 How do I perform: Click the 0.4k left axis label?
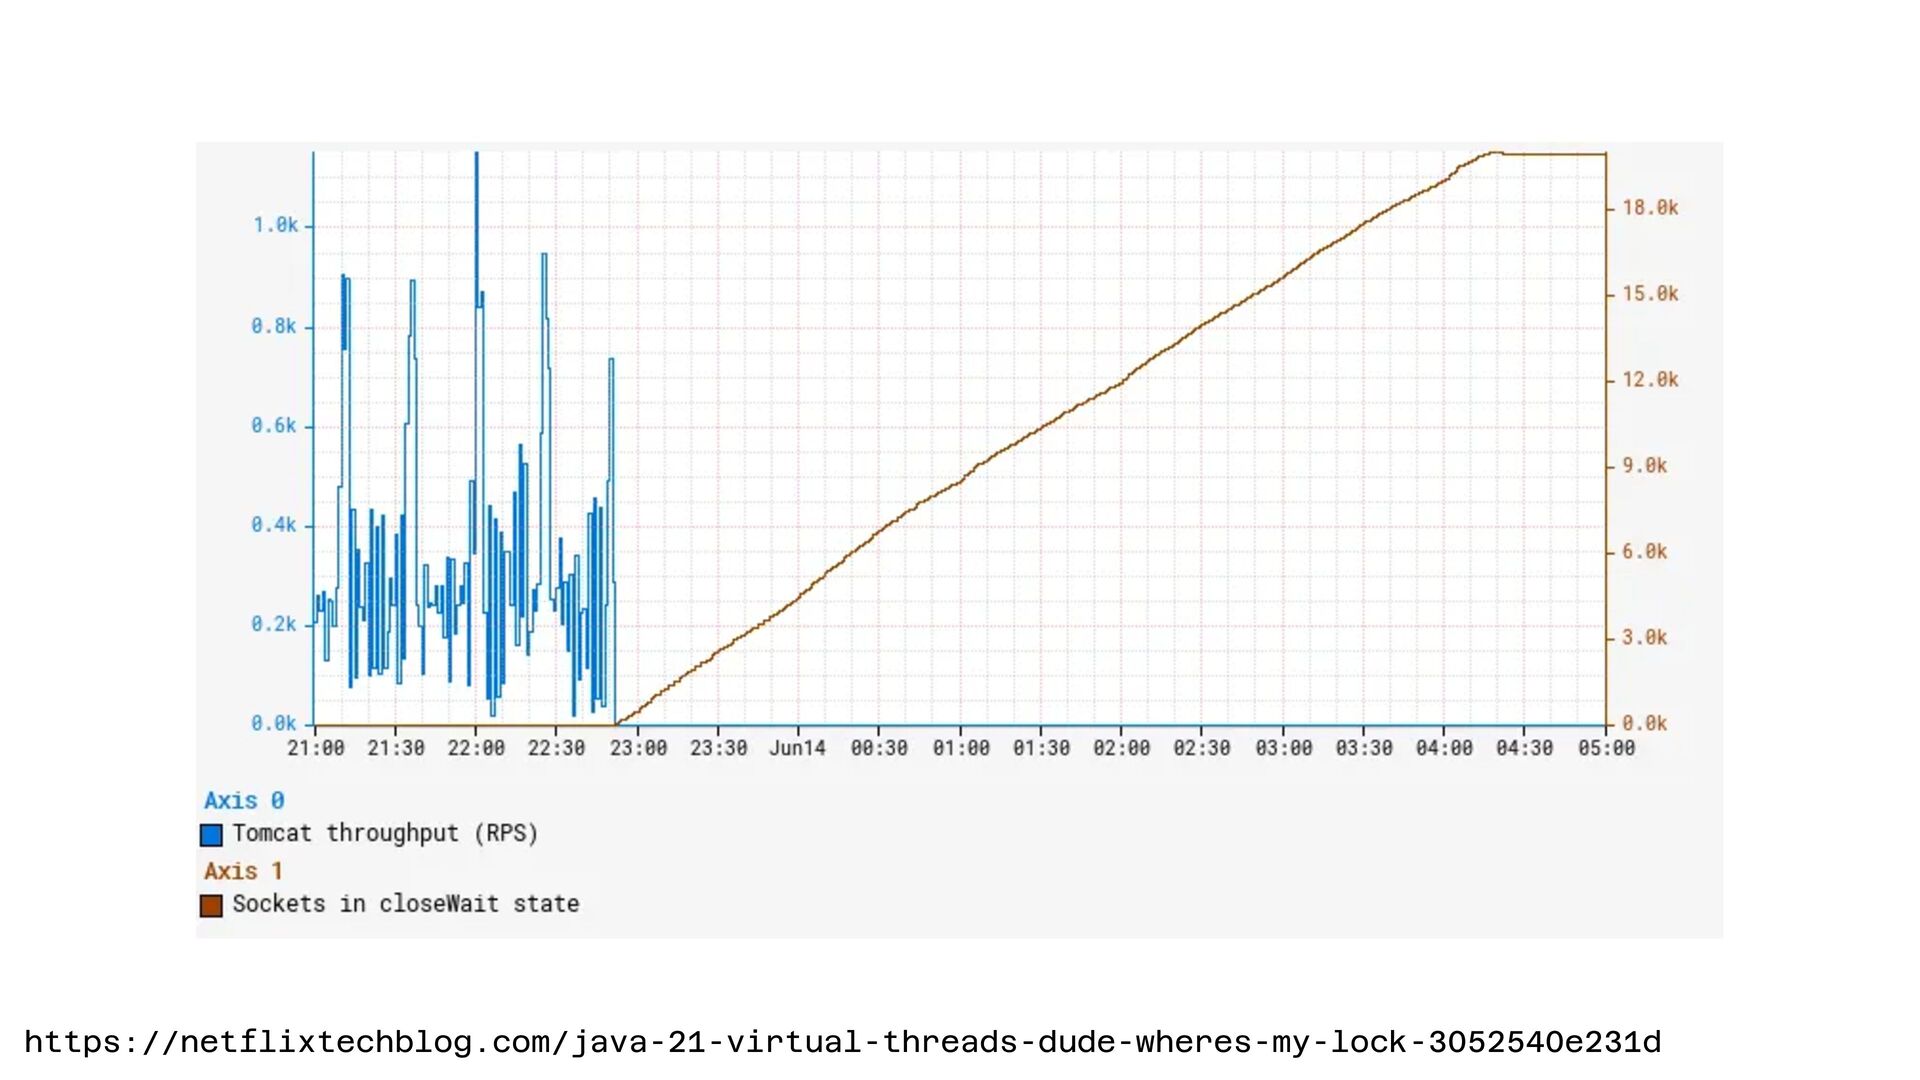[x=274, y=525]
